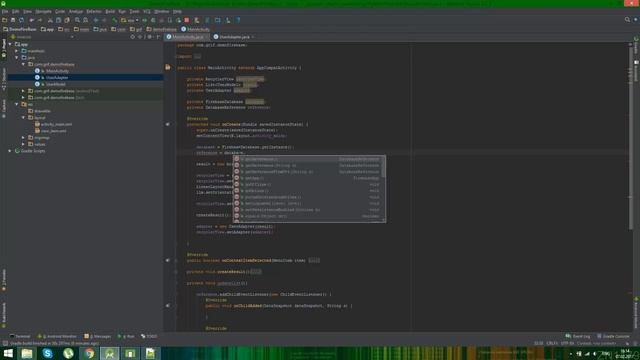The width and height of the screenshot is (640, 360).
Task: Click the Save All toolbar icon
Action: pos(13,20)
